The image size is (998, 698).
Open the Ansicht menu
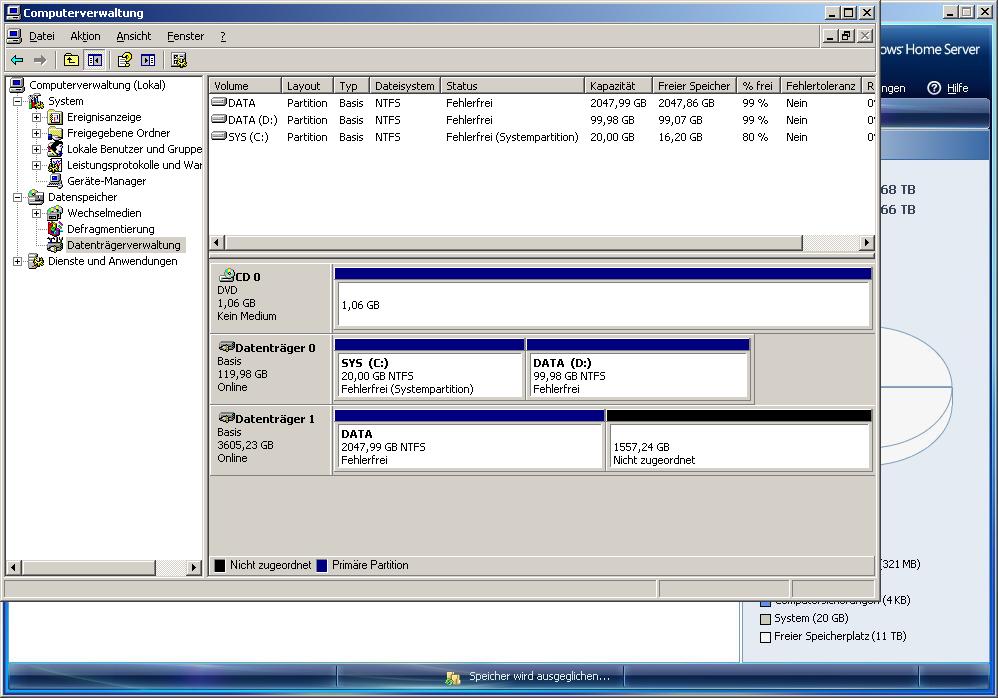[x=134, y=36]
